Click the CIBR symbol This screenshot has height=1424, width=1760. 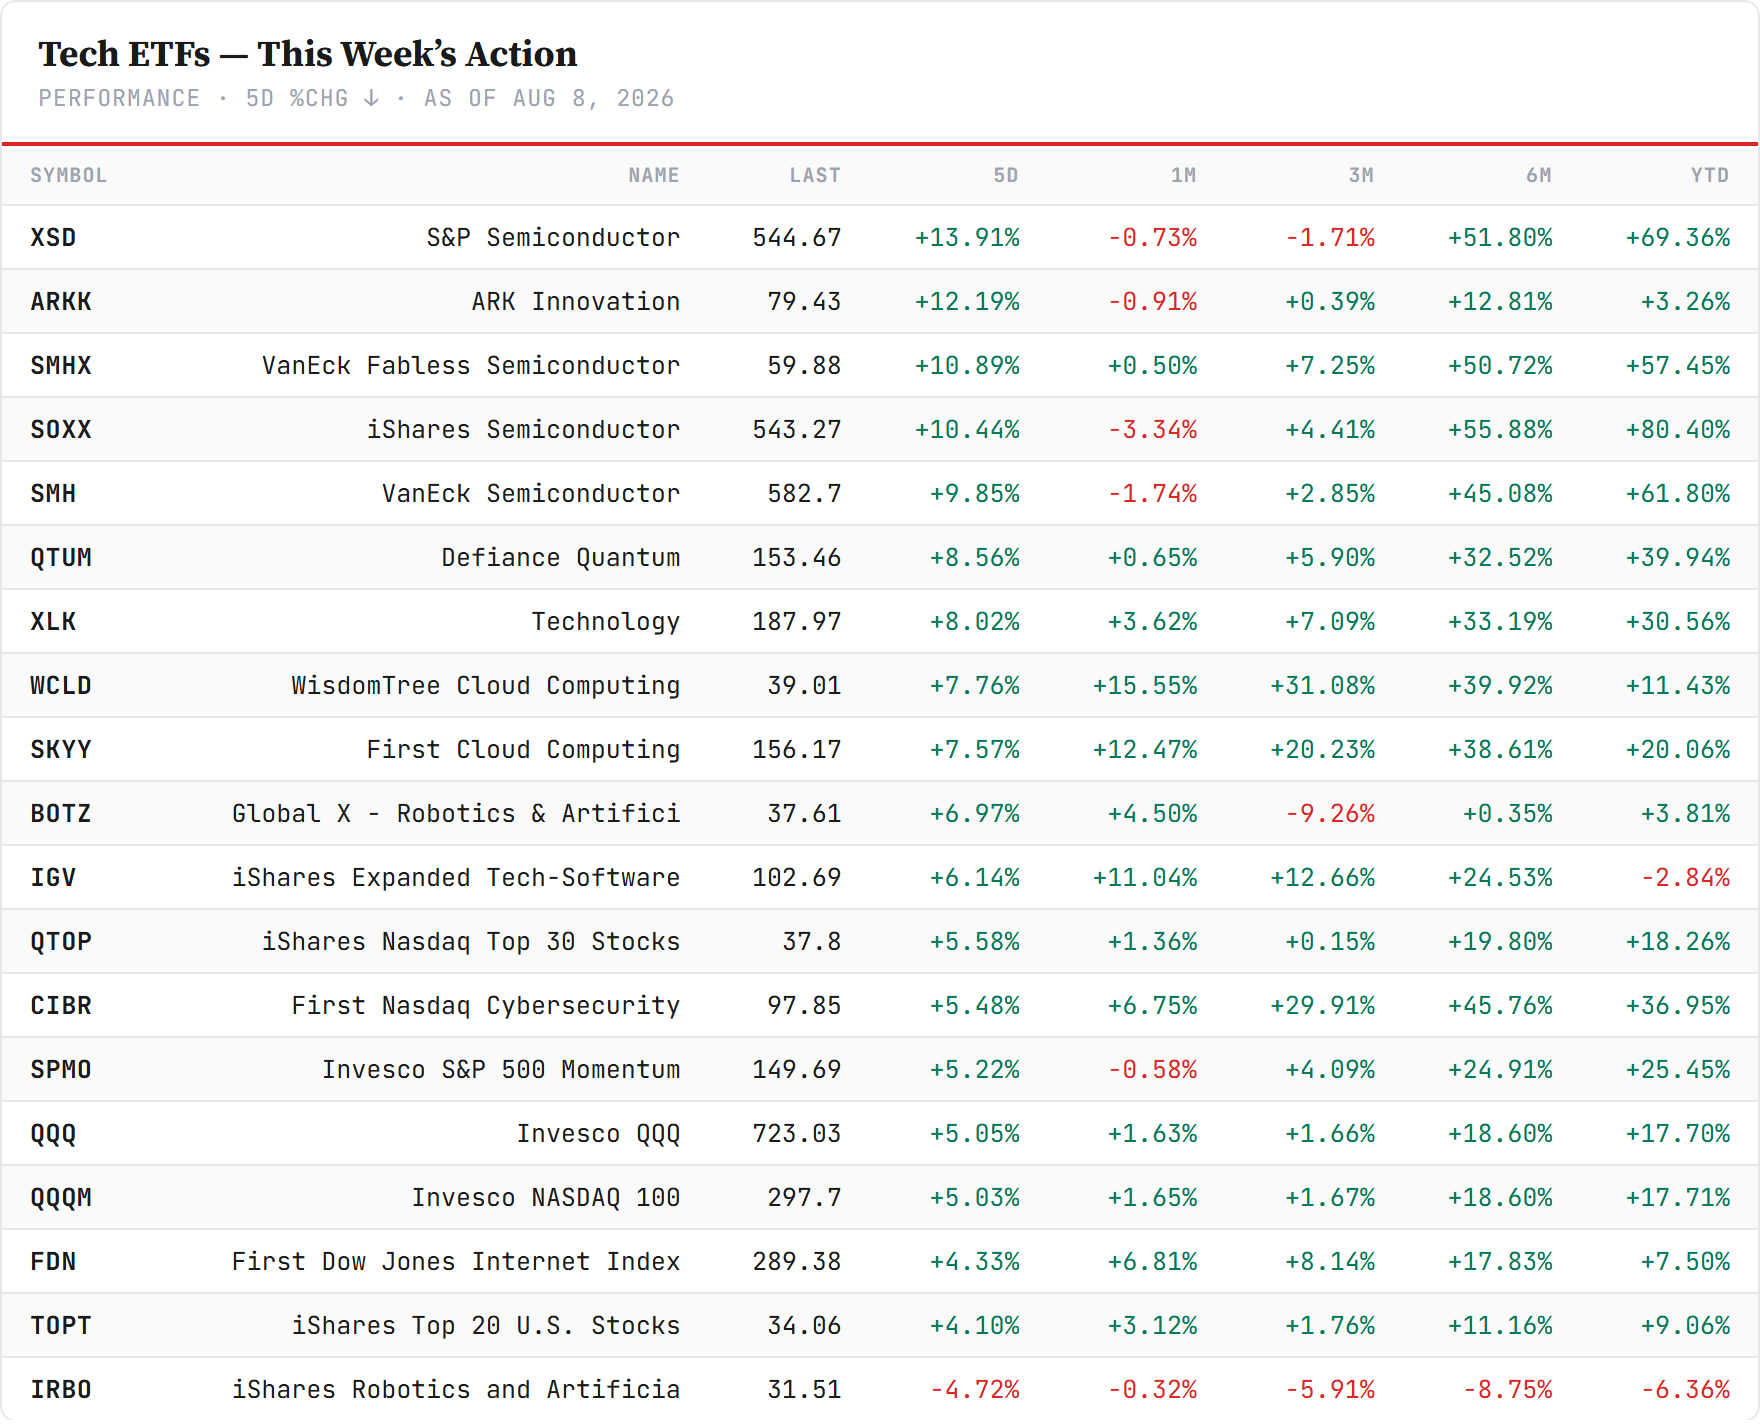(x=61, y=1006)
